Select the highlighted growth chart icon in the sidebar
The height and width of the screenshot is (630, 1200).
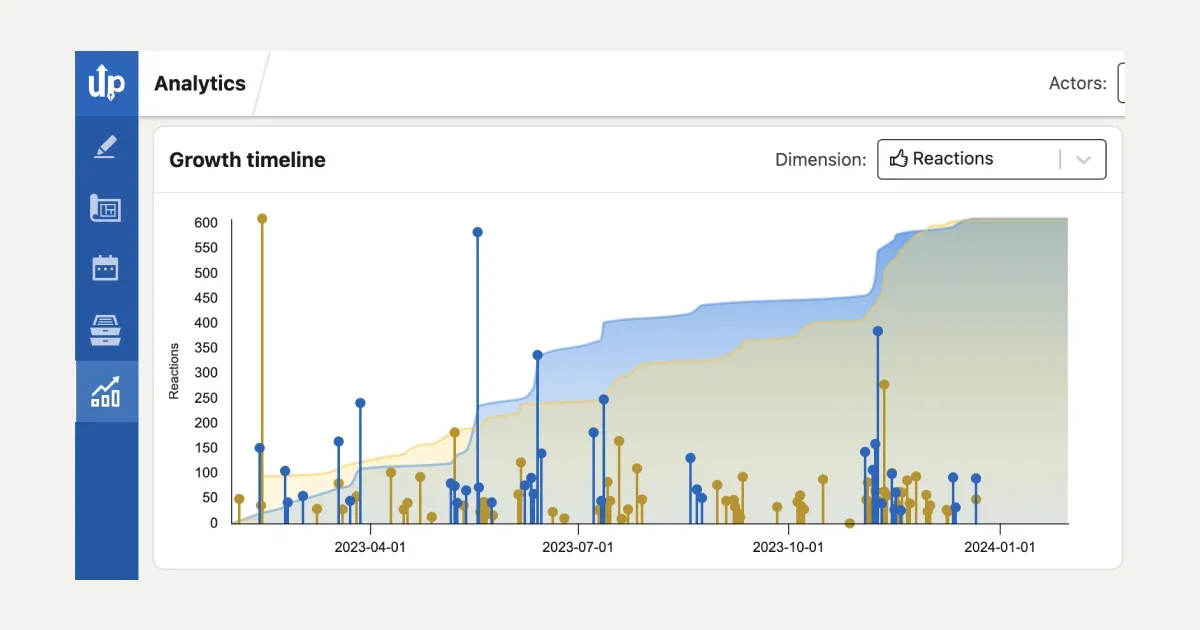pyautogui.click(x=107, y=391)
